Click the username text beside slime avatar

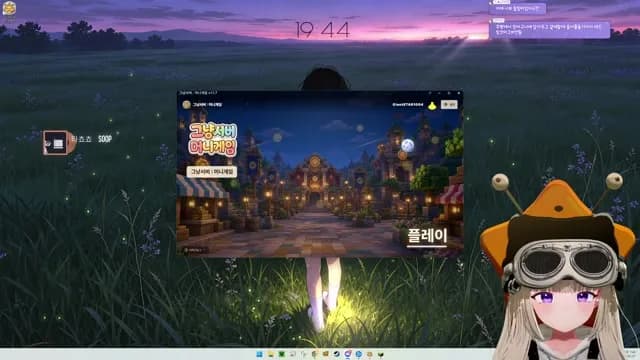coord(407,105)
